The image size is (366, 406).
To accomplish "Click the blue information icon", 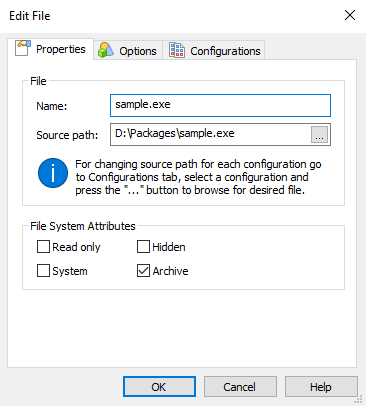I will pyautogui.click(x=53, y=173).
